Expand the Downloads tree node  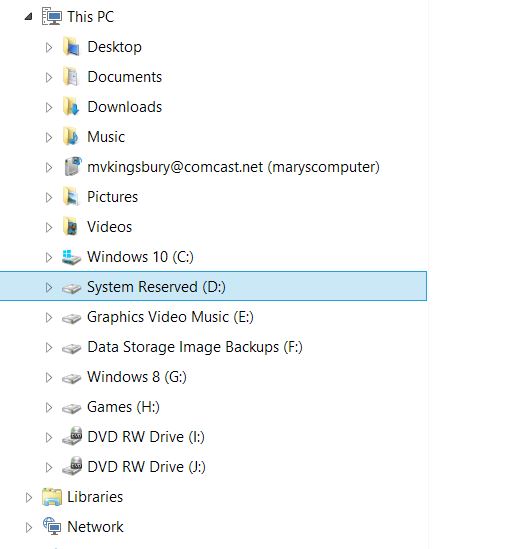pyautogui.click(x=49, y=107)
